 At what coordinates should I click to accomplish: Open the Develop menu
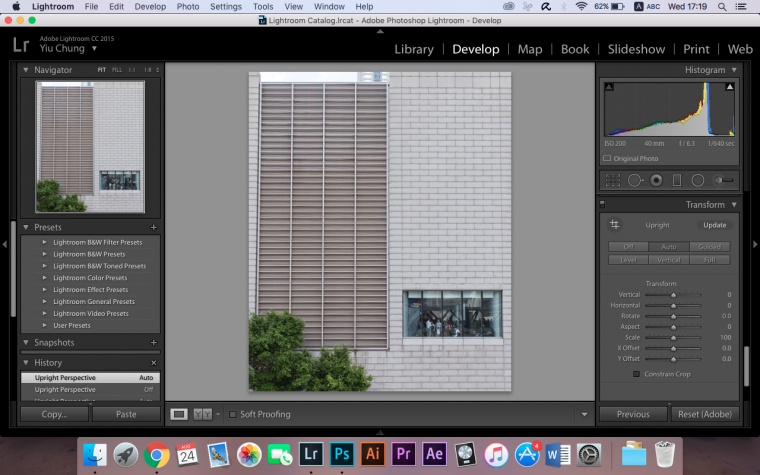tap(150, 7)
